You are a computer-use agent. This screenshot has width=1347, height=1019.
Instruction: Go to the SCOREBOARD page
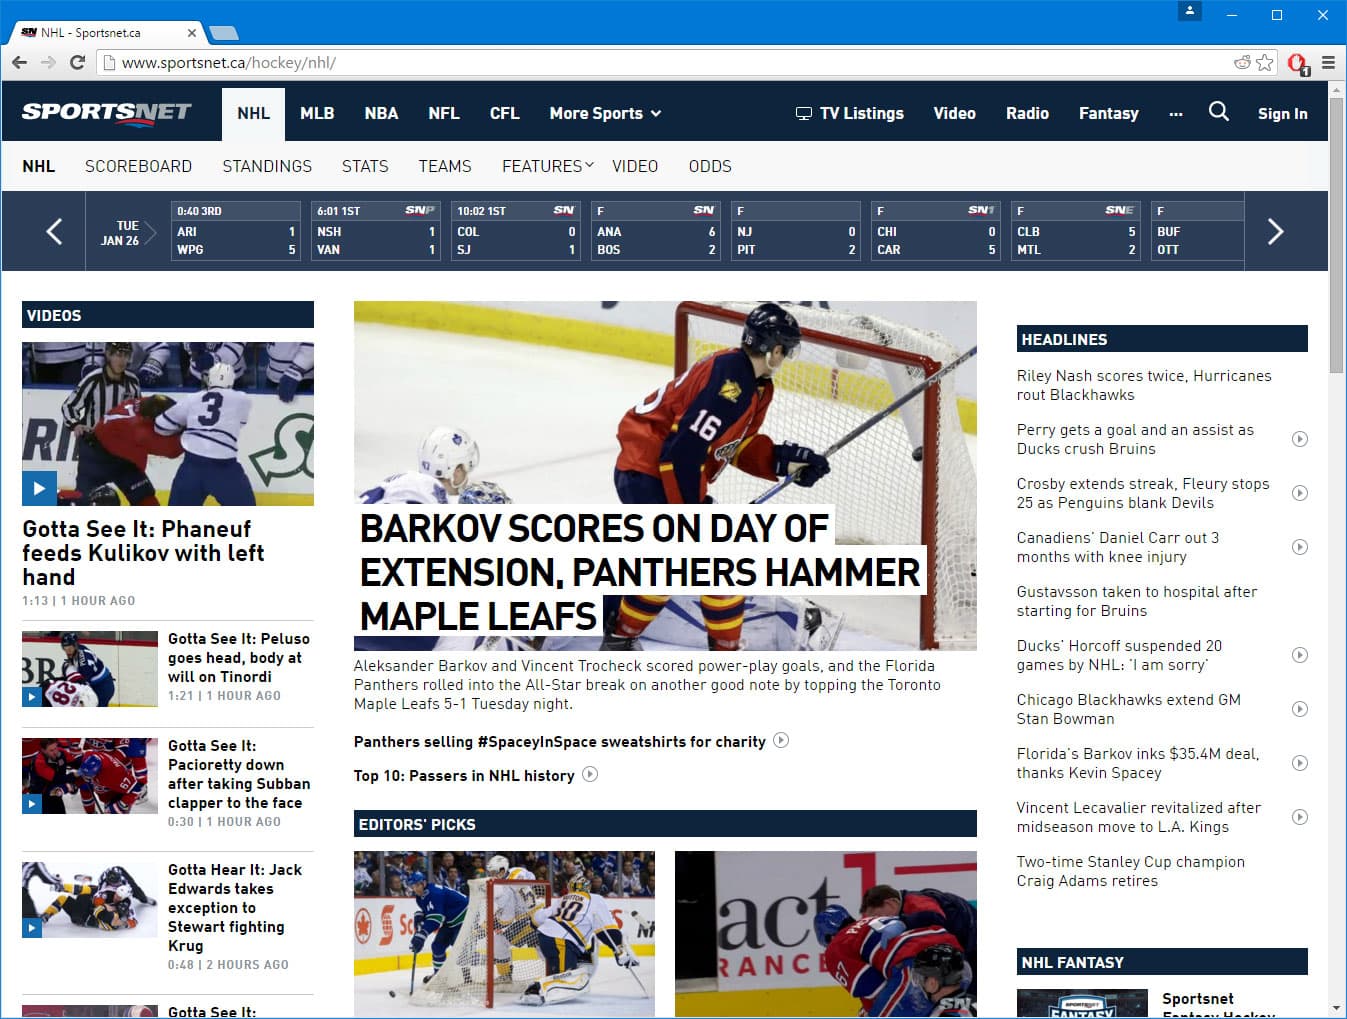click(138, 166)
